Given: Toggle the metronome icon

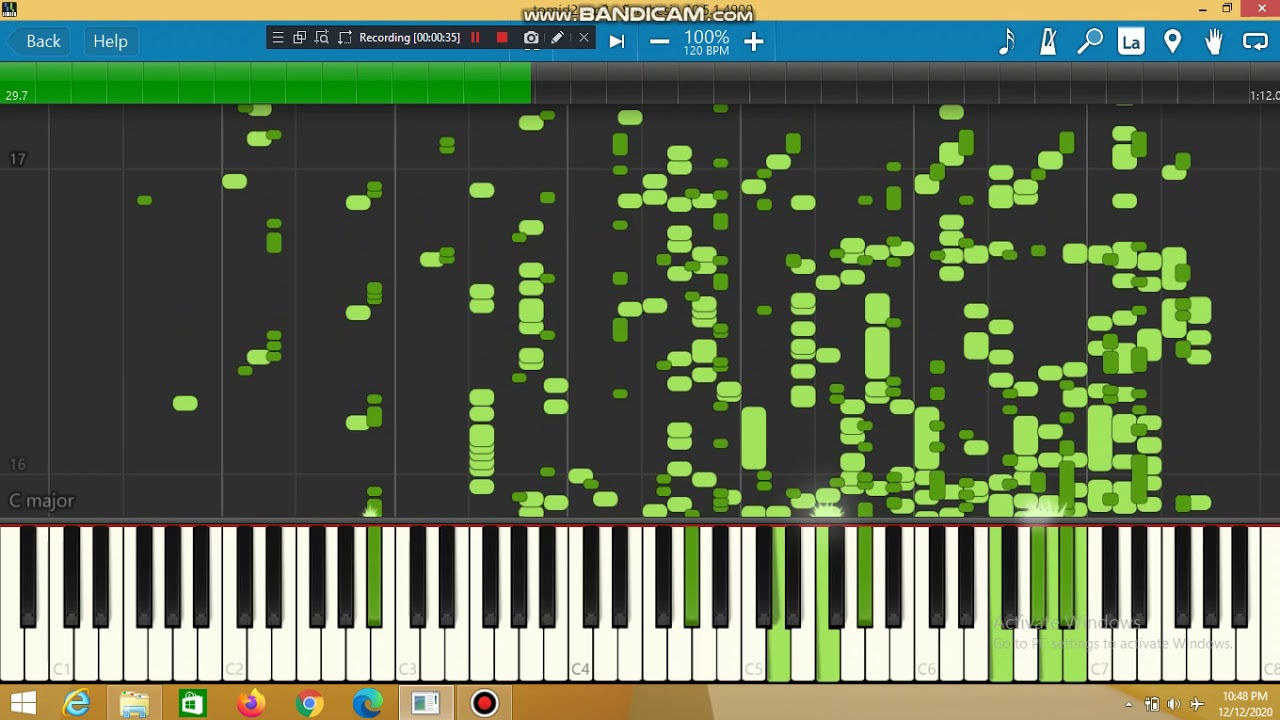Looking at the screenshot, I should pyautogui.click(x=1048, y=41).
